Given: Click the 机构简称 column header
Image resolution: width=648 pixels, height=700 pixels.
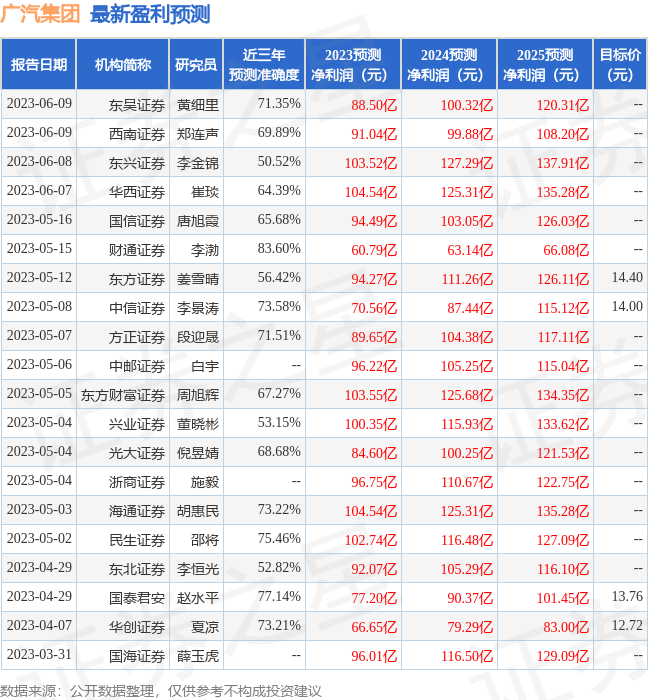Looking at the screenshot, I should tap(123, 65).
